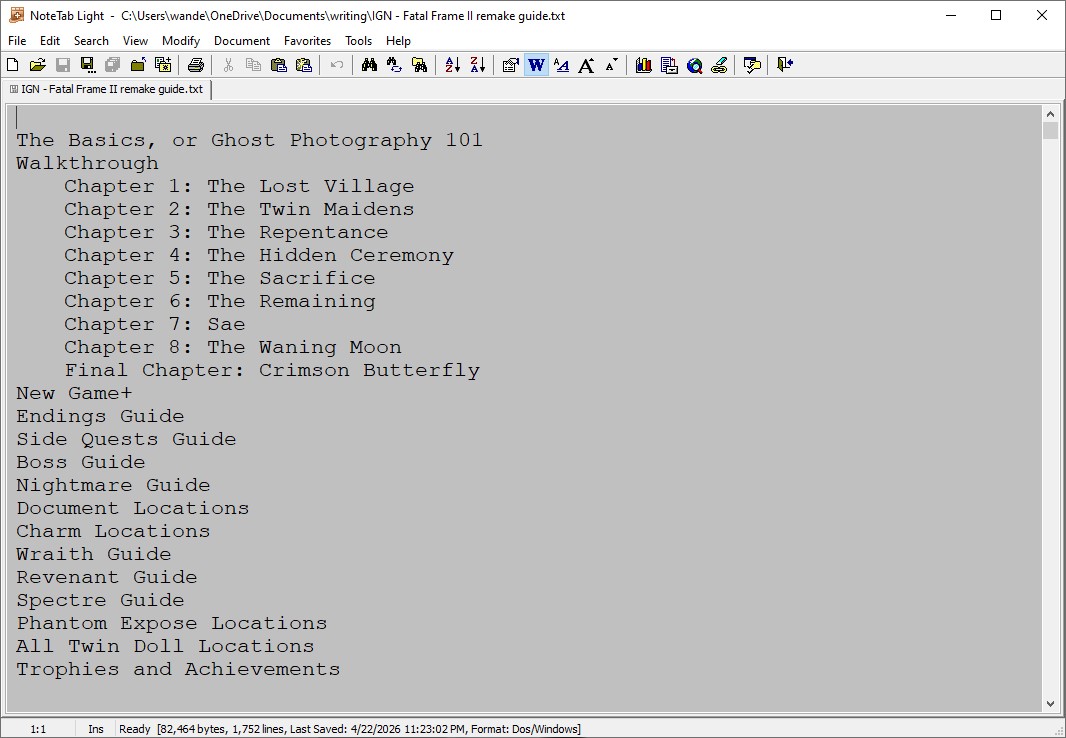Open the Document menu
1066x738 pixels.
(x=242, y=41)
